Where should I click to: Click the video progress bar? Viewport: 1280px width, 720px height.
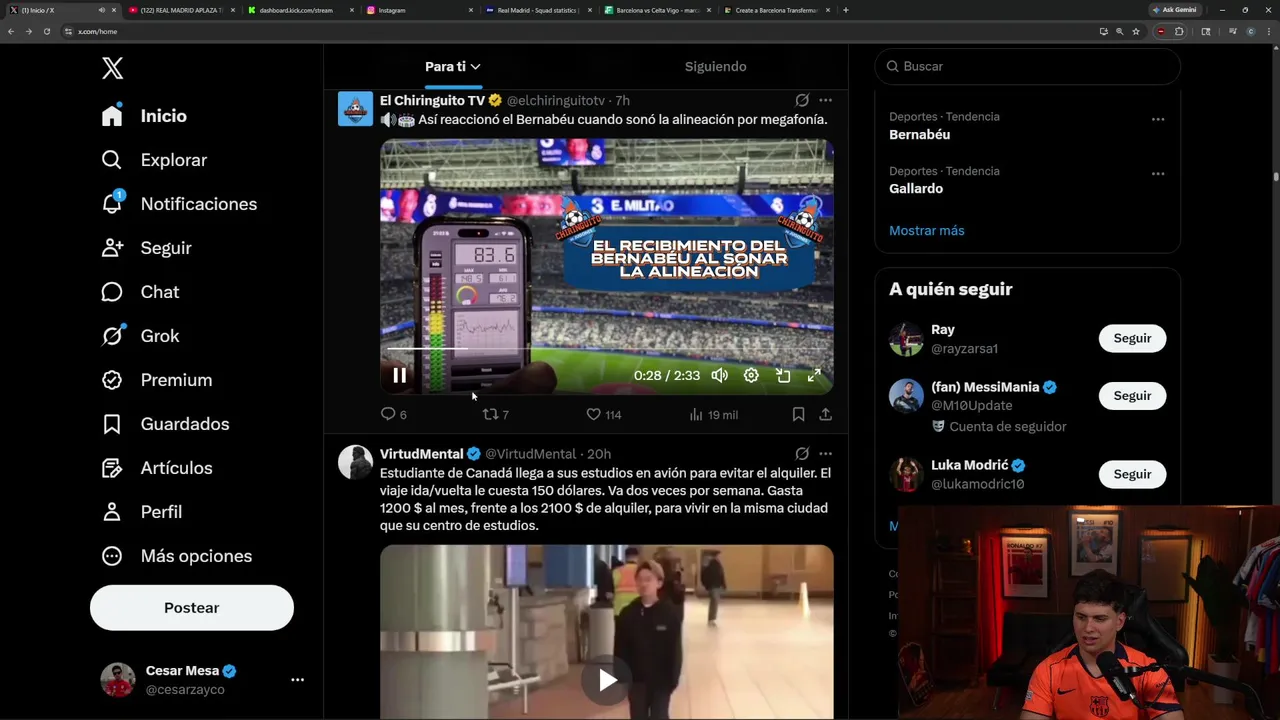606,349
